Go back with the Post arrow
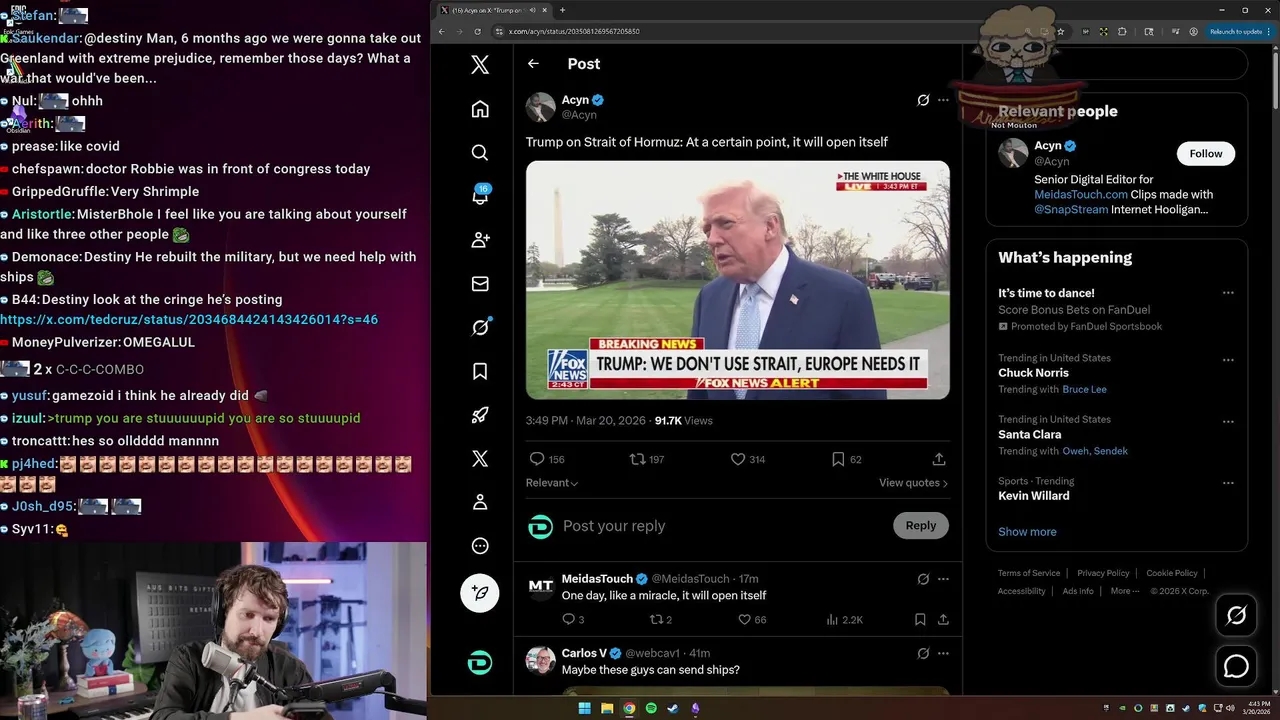 coord(533,63)
